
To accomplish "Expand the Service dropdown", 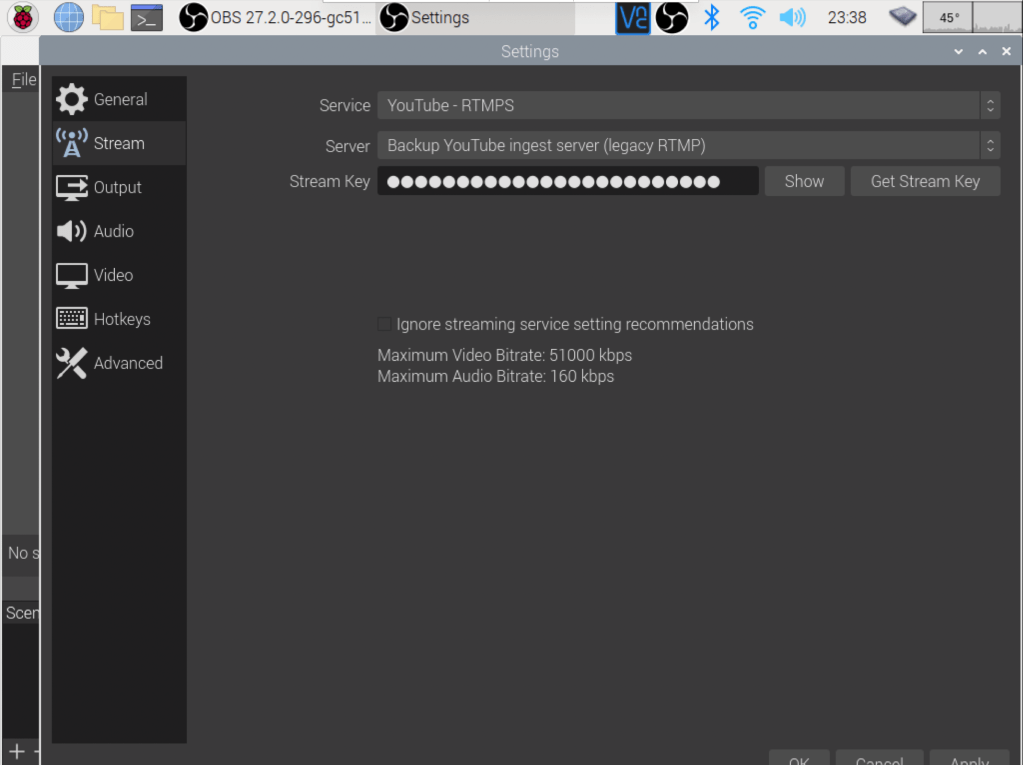I will coord(688,105).
